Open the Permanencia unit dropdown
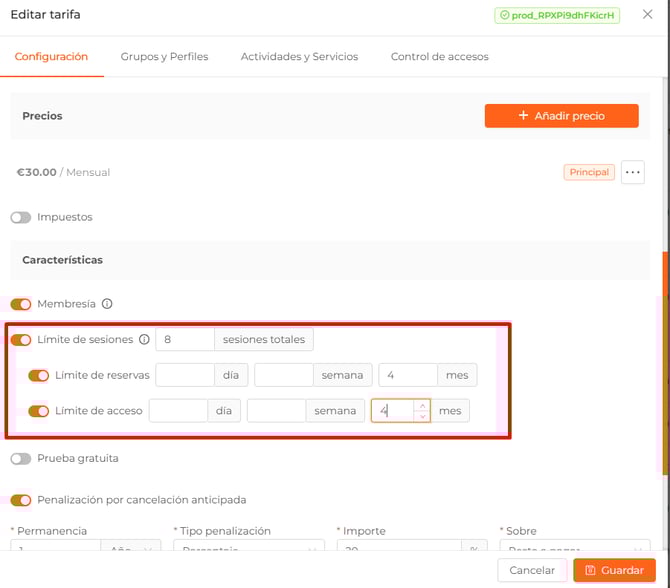Viewport: 670px width, 588px height. click(131, 549)
